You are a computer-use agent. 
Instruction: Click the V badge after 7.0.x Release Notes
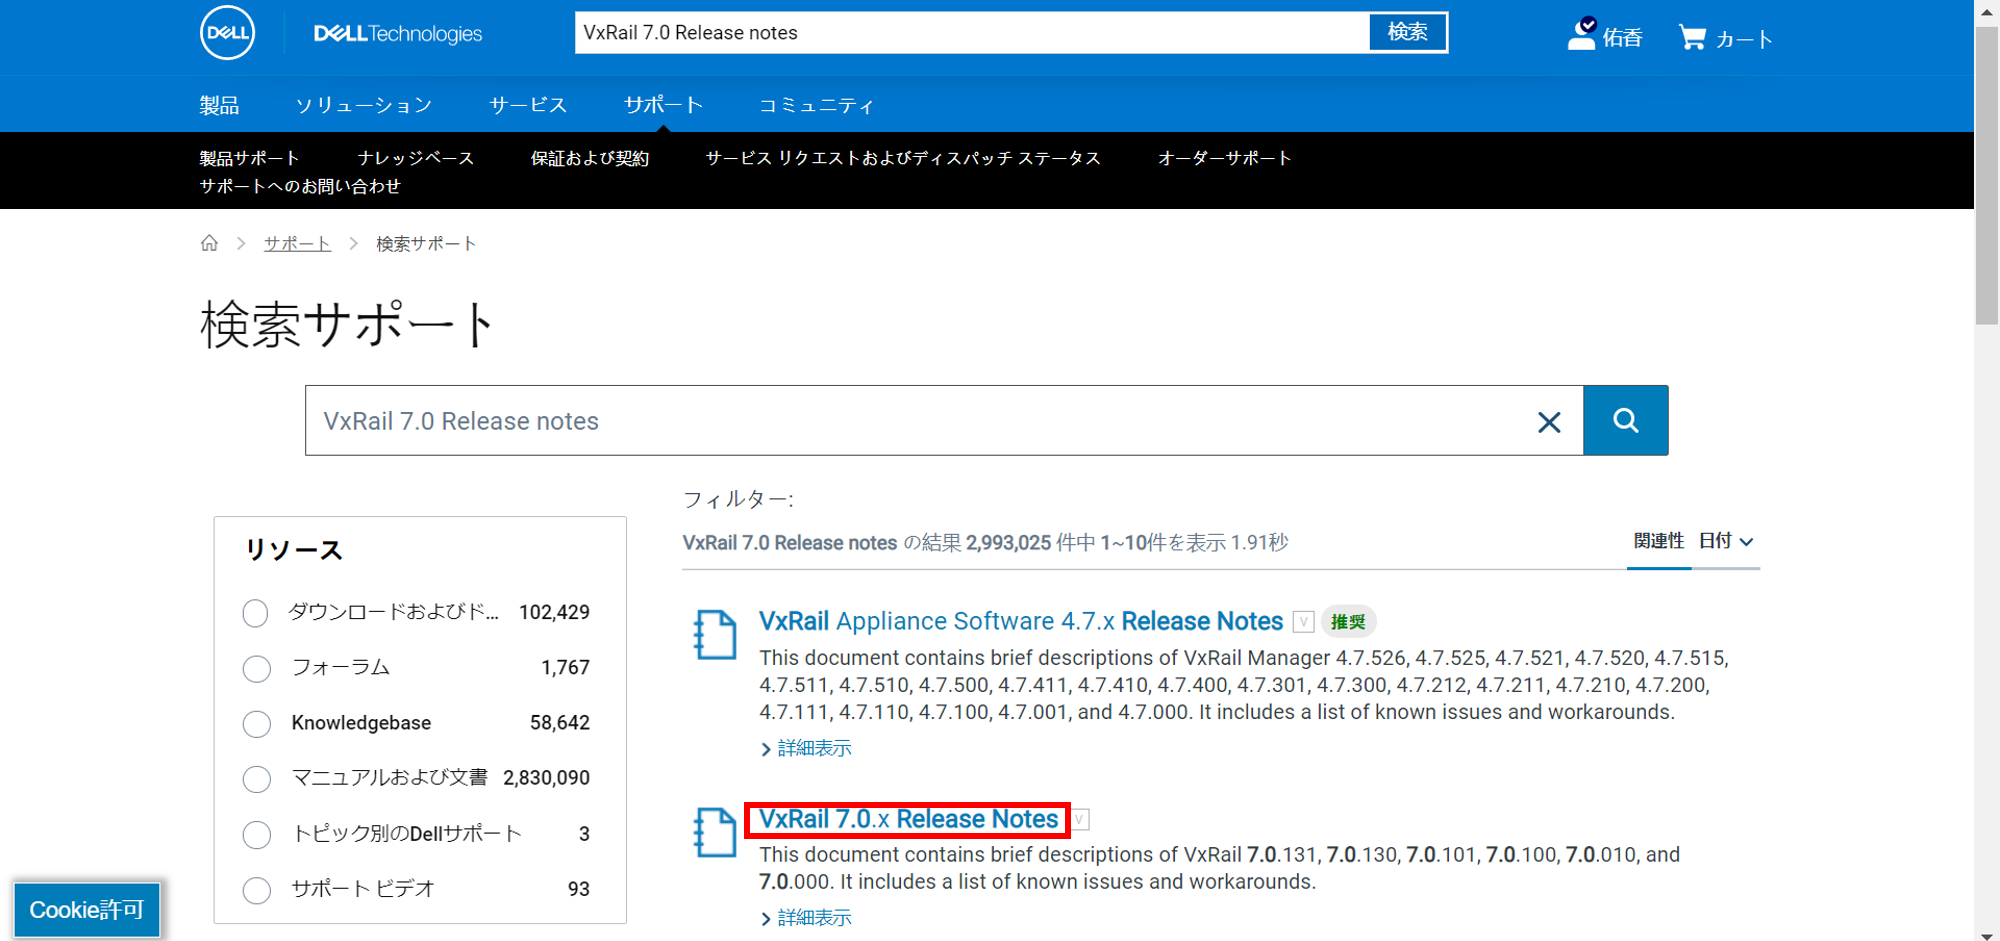[1080, 819]
